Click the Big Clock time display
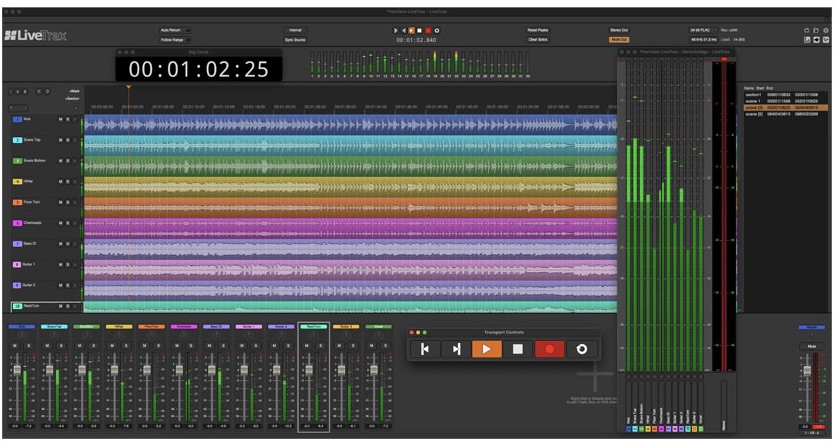 click(x=198, y=69)
